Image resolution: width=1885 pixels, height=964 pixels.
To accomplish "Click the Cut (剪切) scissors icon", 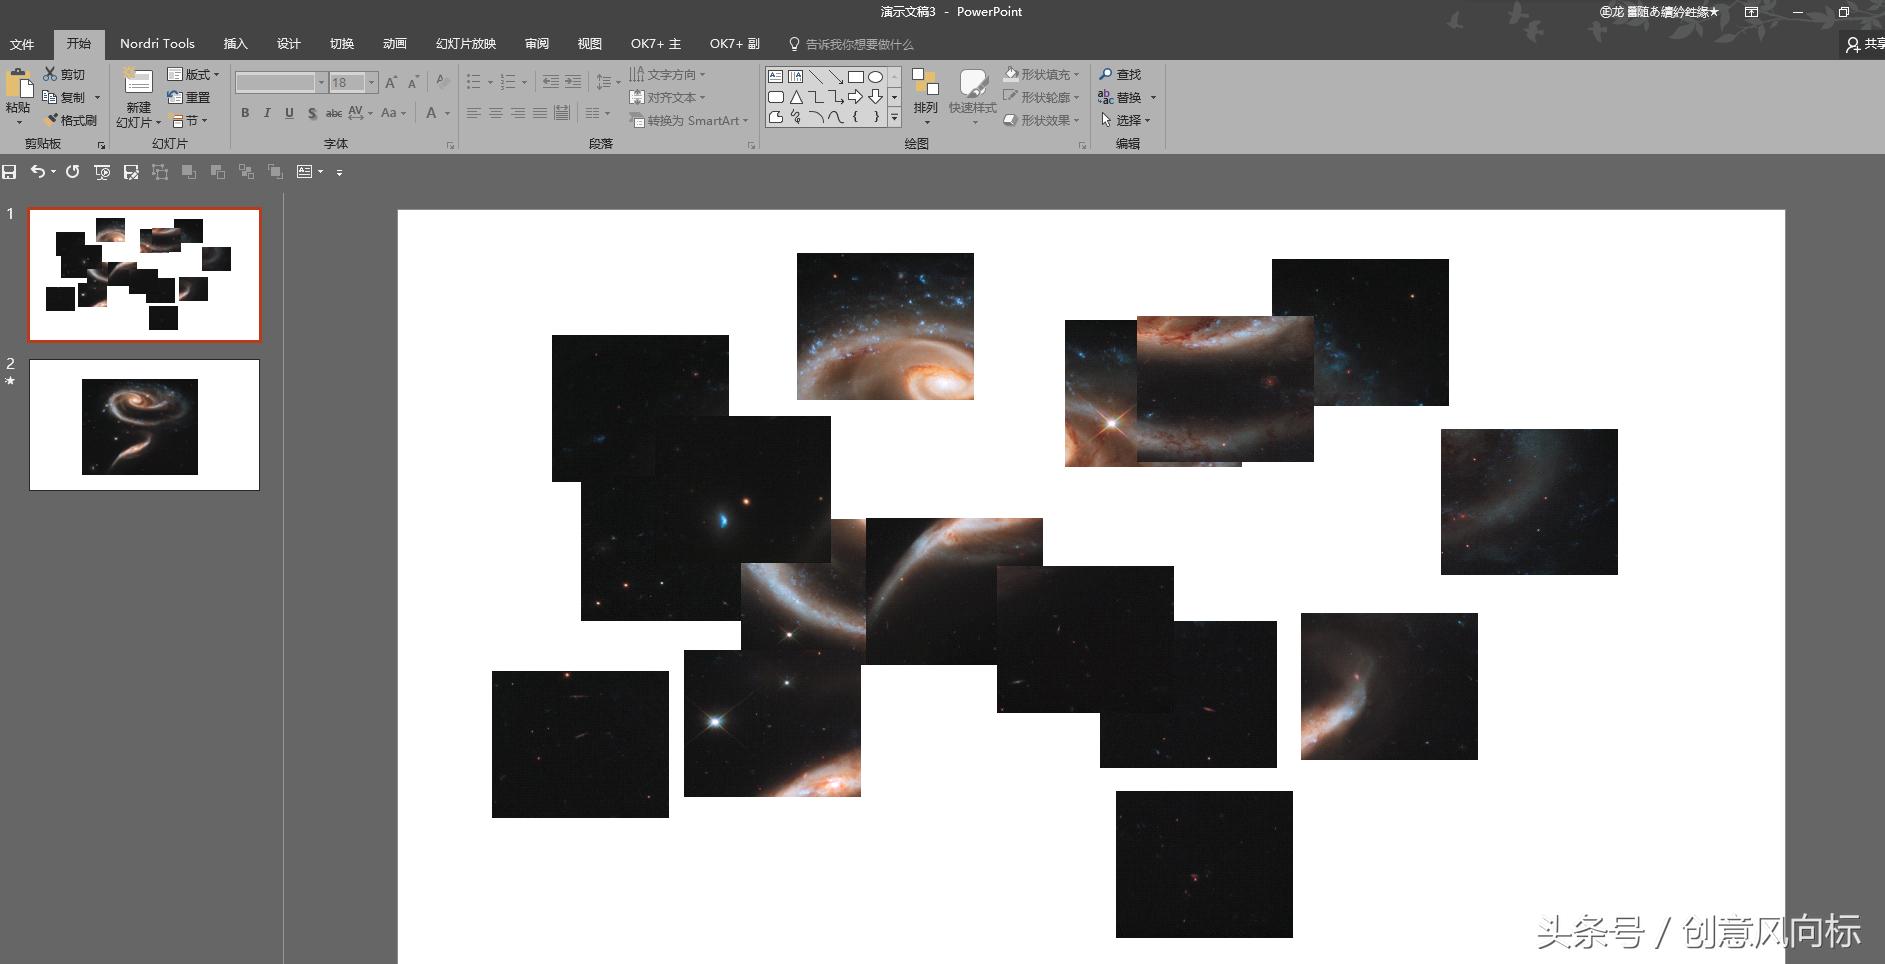I will [x=50, y=75].
